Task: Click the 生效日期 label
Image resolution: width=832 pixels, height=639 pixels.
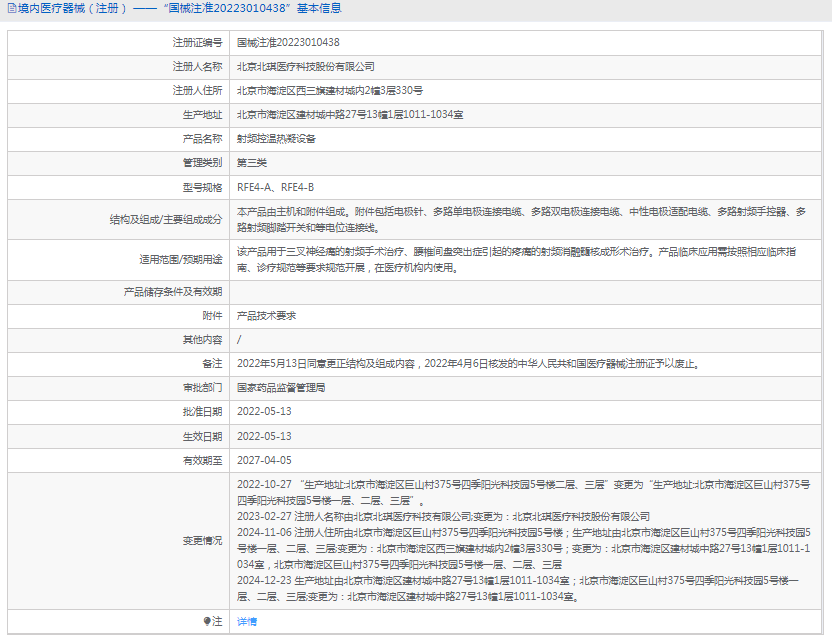Action: 202,437
